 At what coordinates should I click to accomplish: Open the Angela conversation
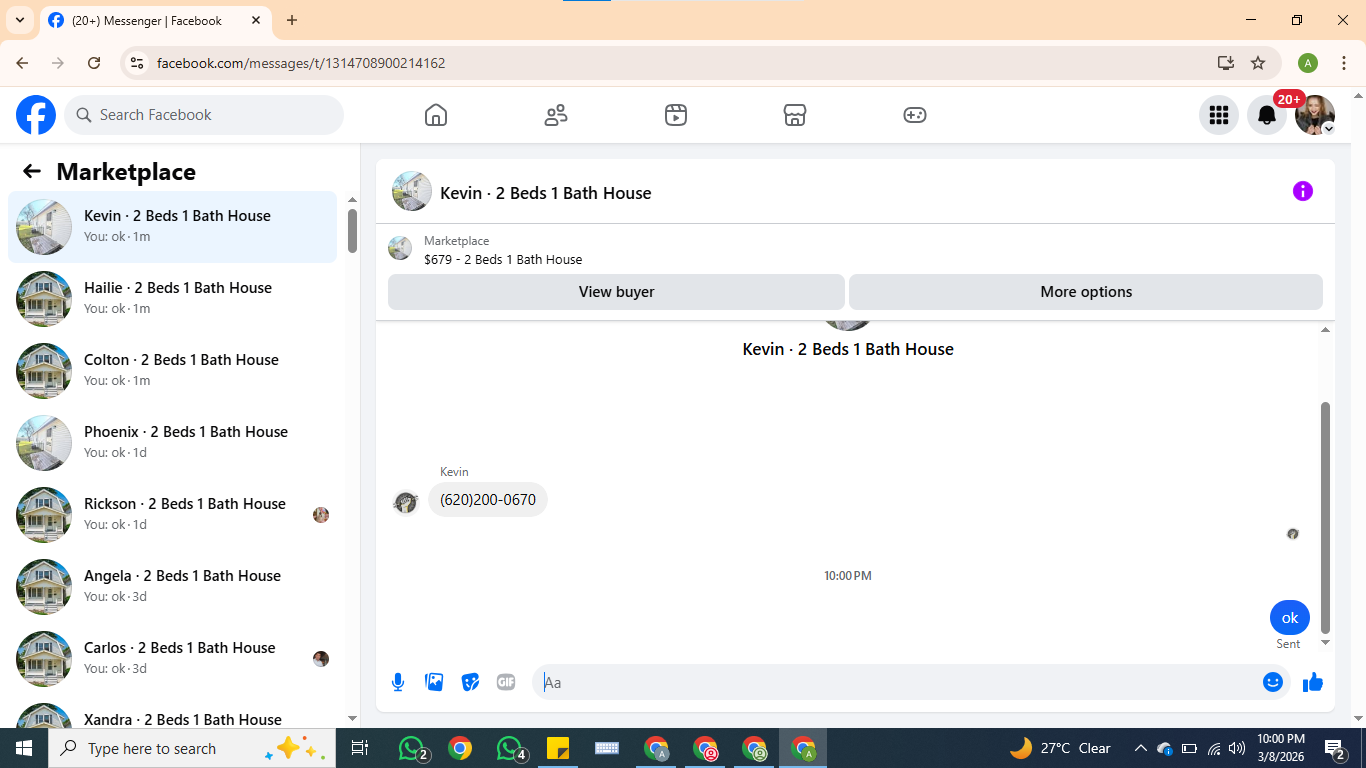173,587
